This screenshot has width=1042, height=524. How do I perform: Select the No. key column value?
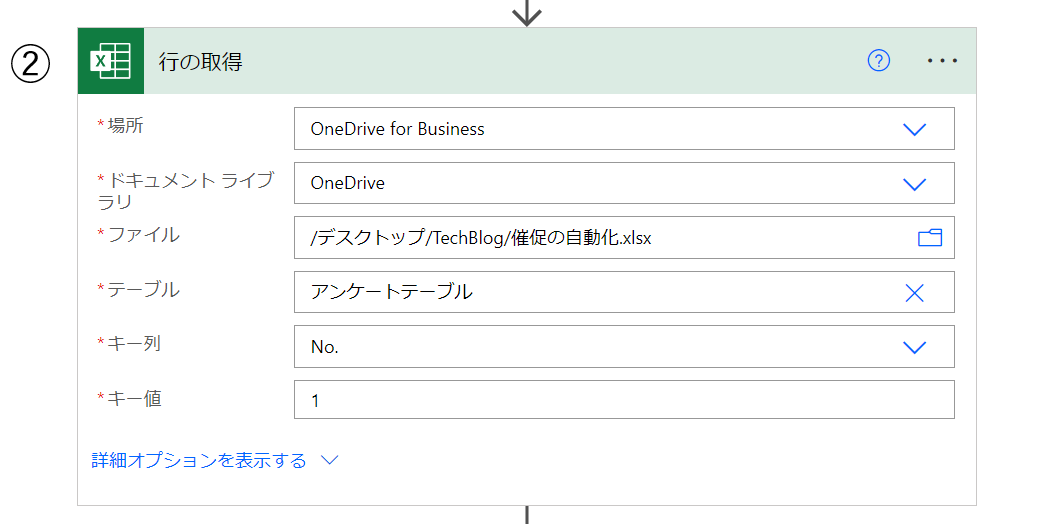point(324,347)
